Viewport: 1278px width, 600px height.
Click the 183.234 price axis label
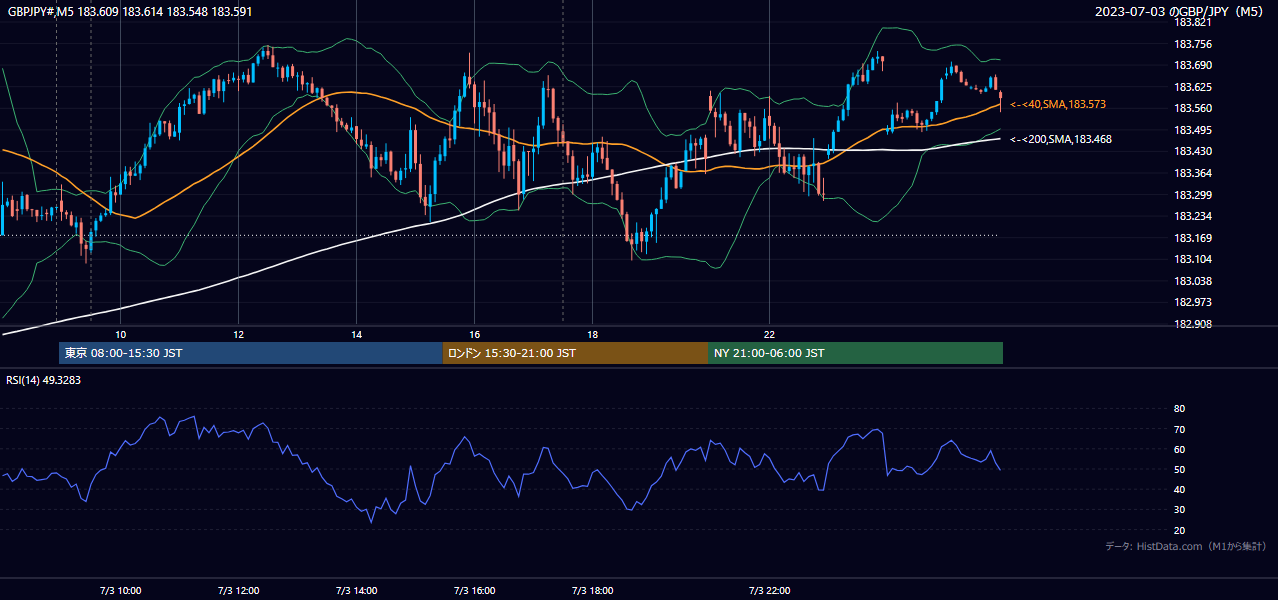click(1192, 216)
